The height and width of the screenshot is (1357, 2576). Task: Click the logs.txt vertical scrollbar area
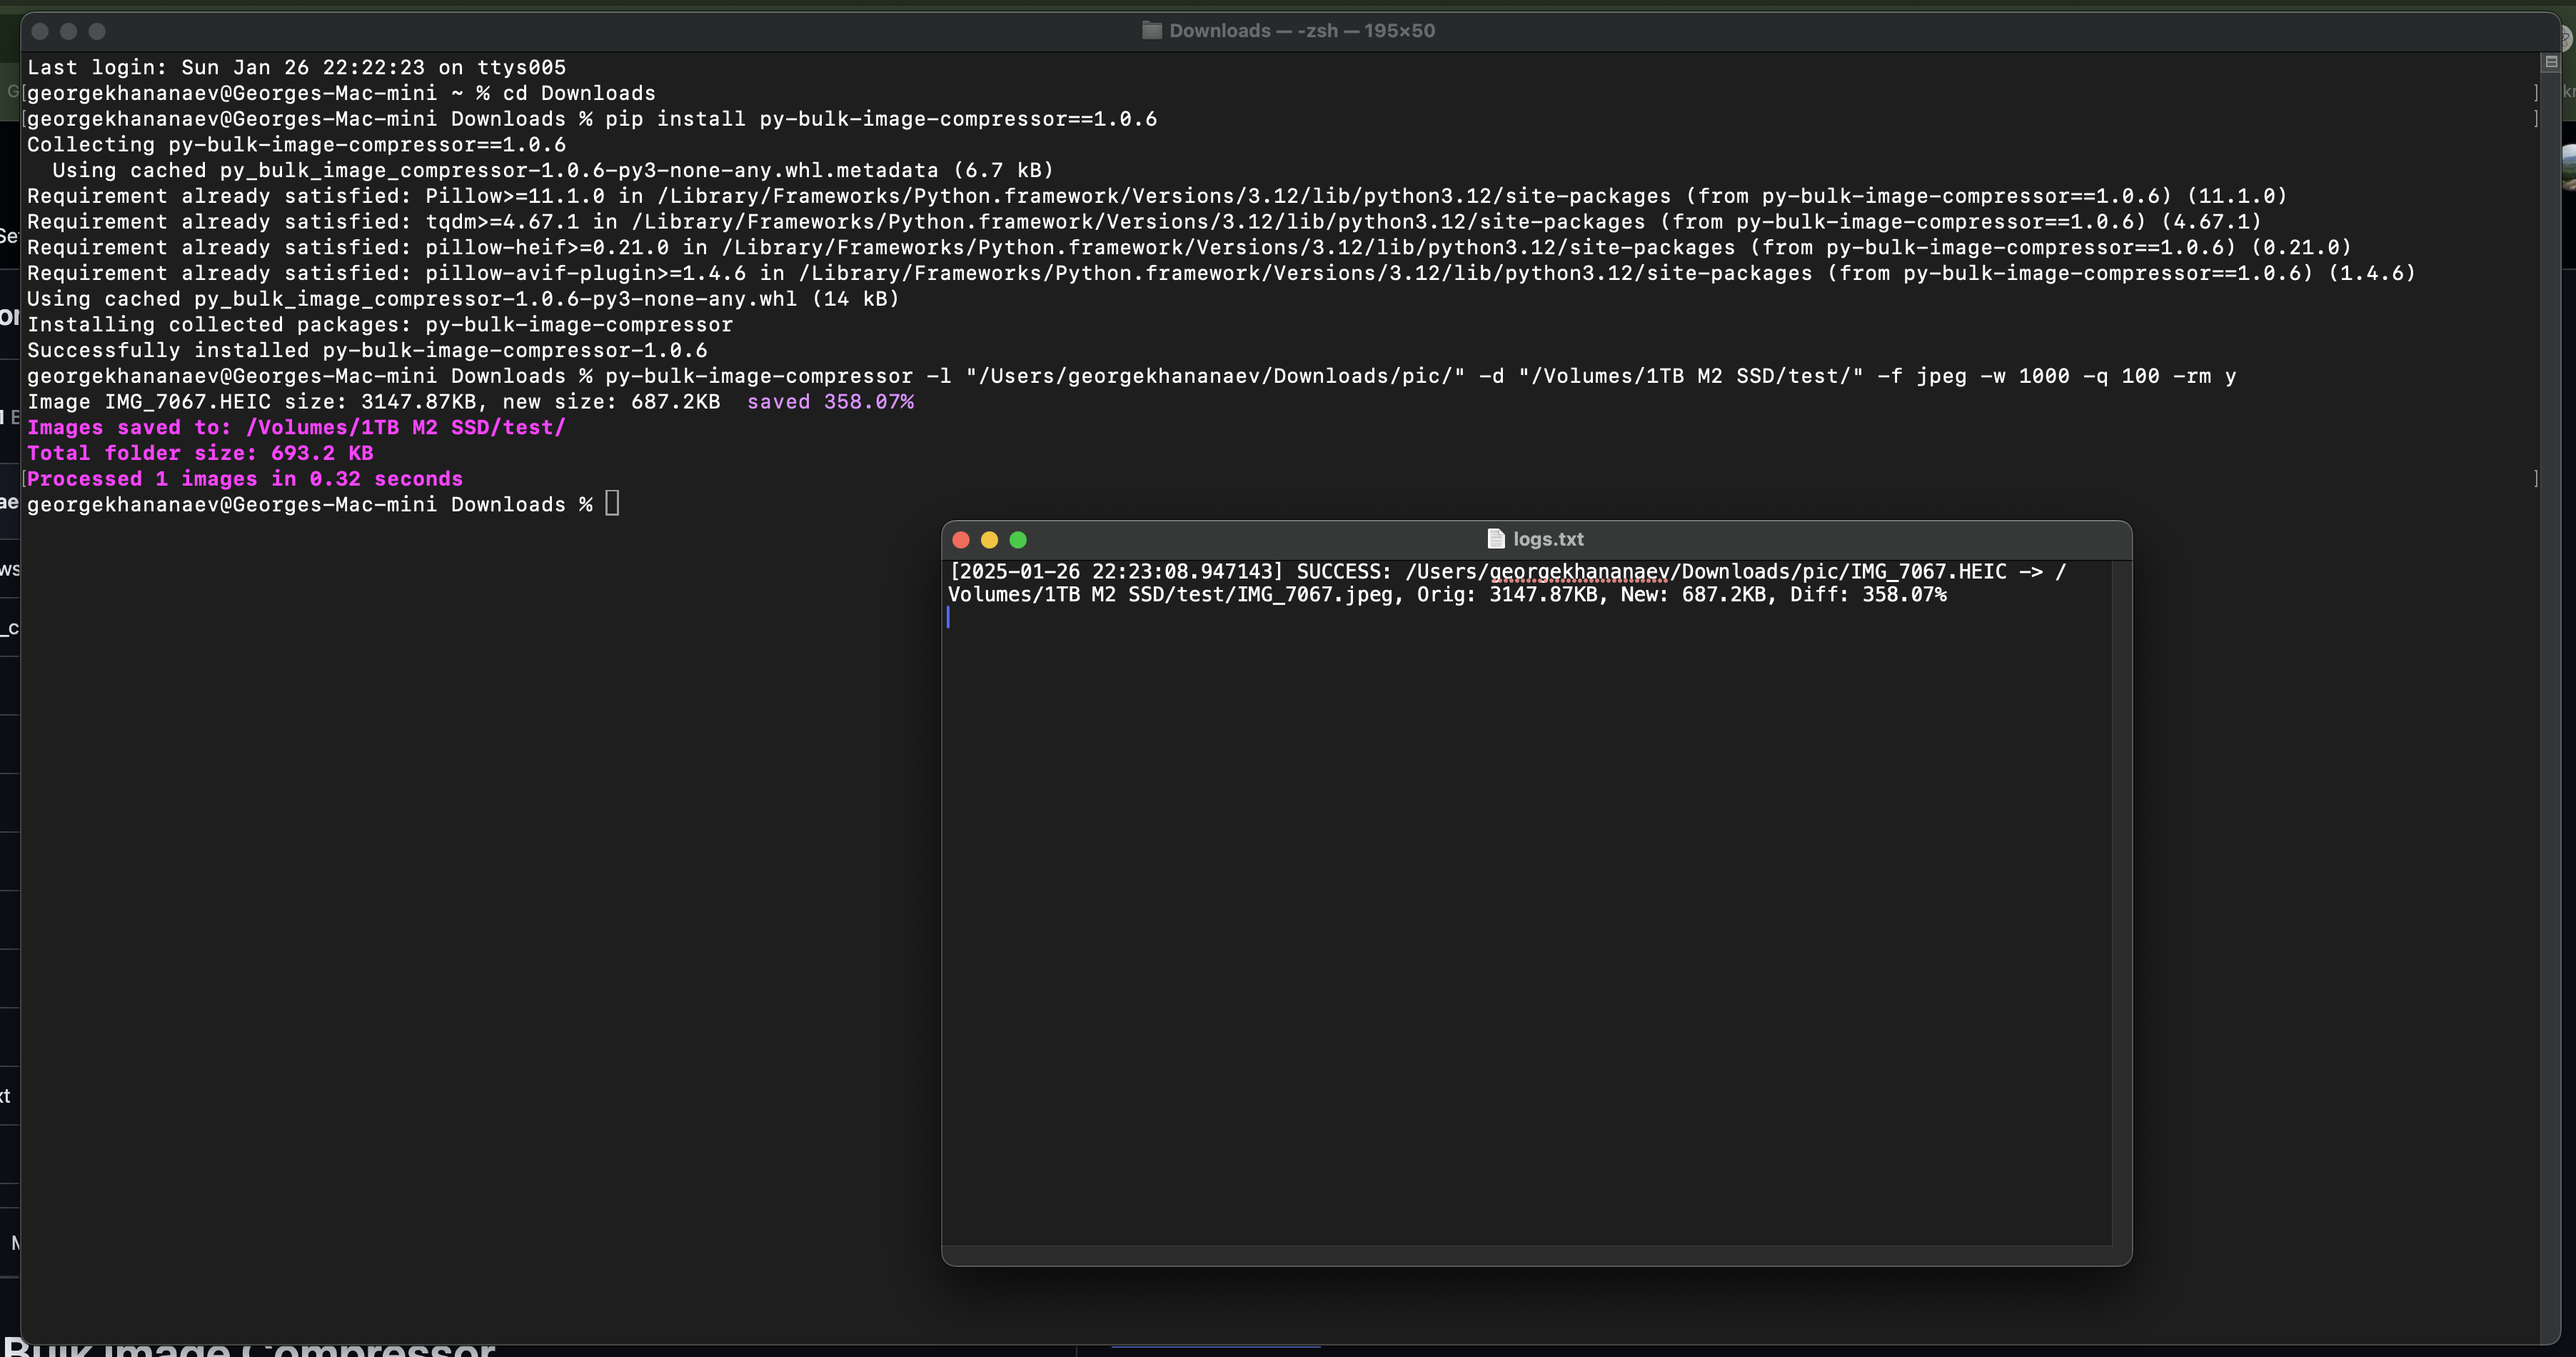click(x=2121, y=900)
